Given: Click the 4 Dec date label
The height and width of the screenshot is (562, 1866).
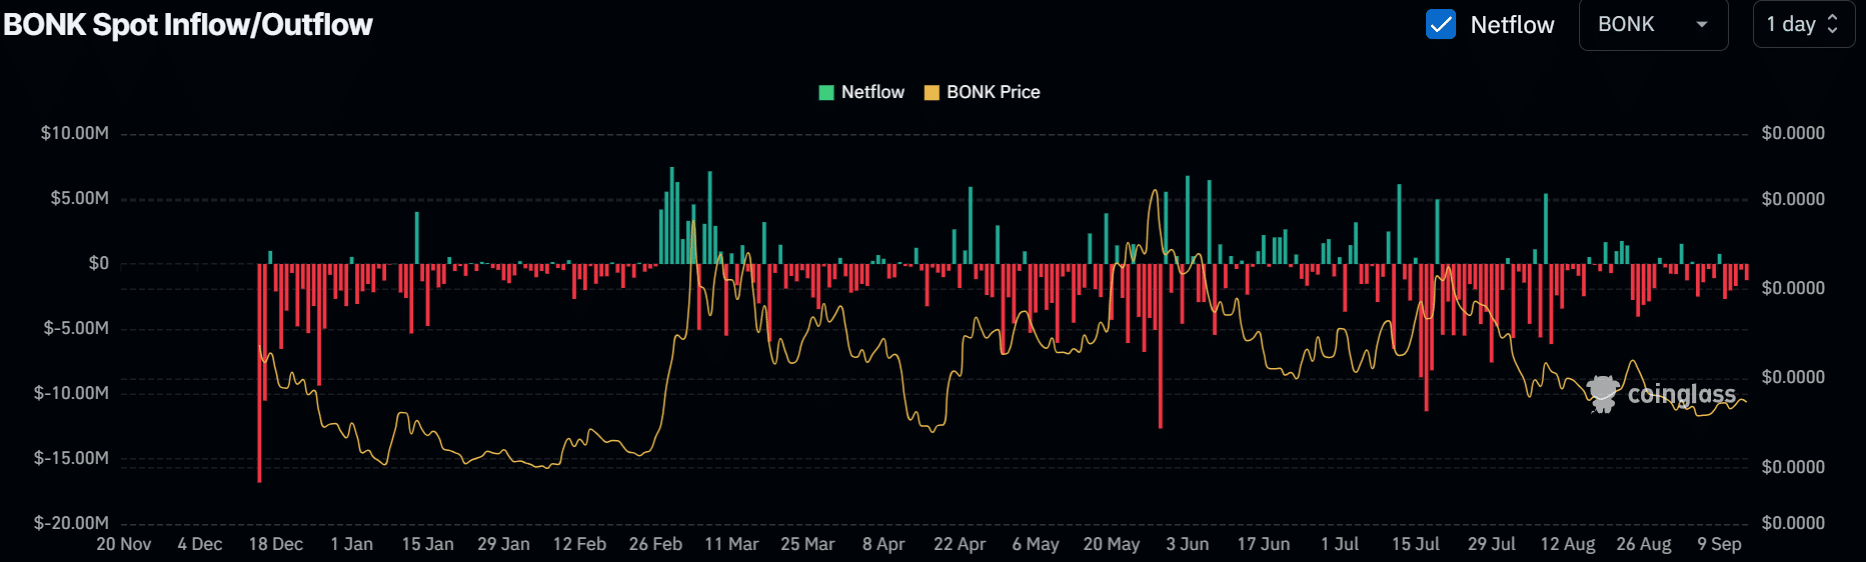Looking at the screenshot, I should pyautogui.click(x=200, y=544).
